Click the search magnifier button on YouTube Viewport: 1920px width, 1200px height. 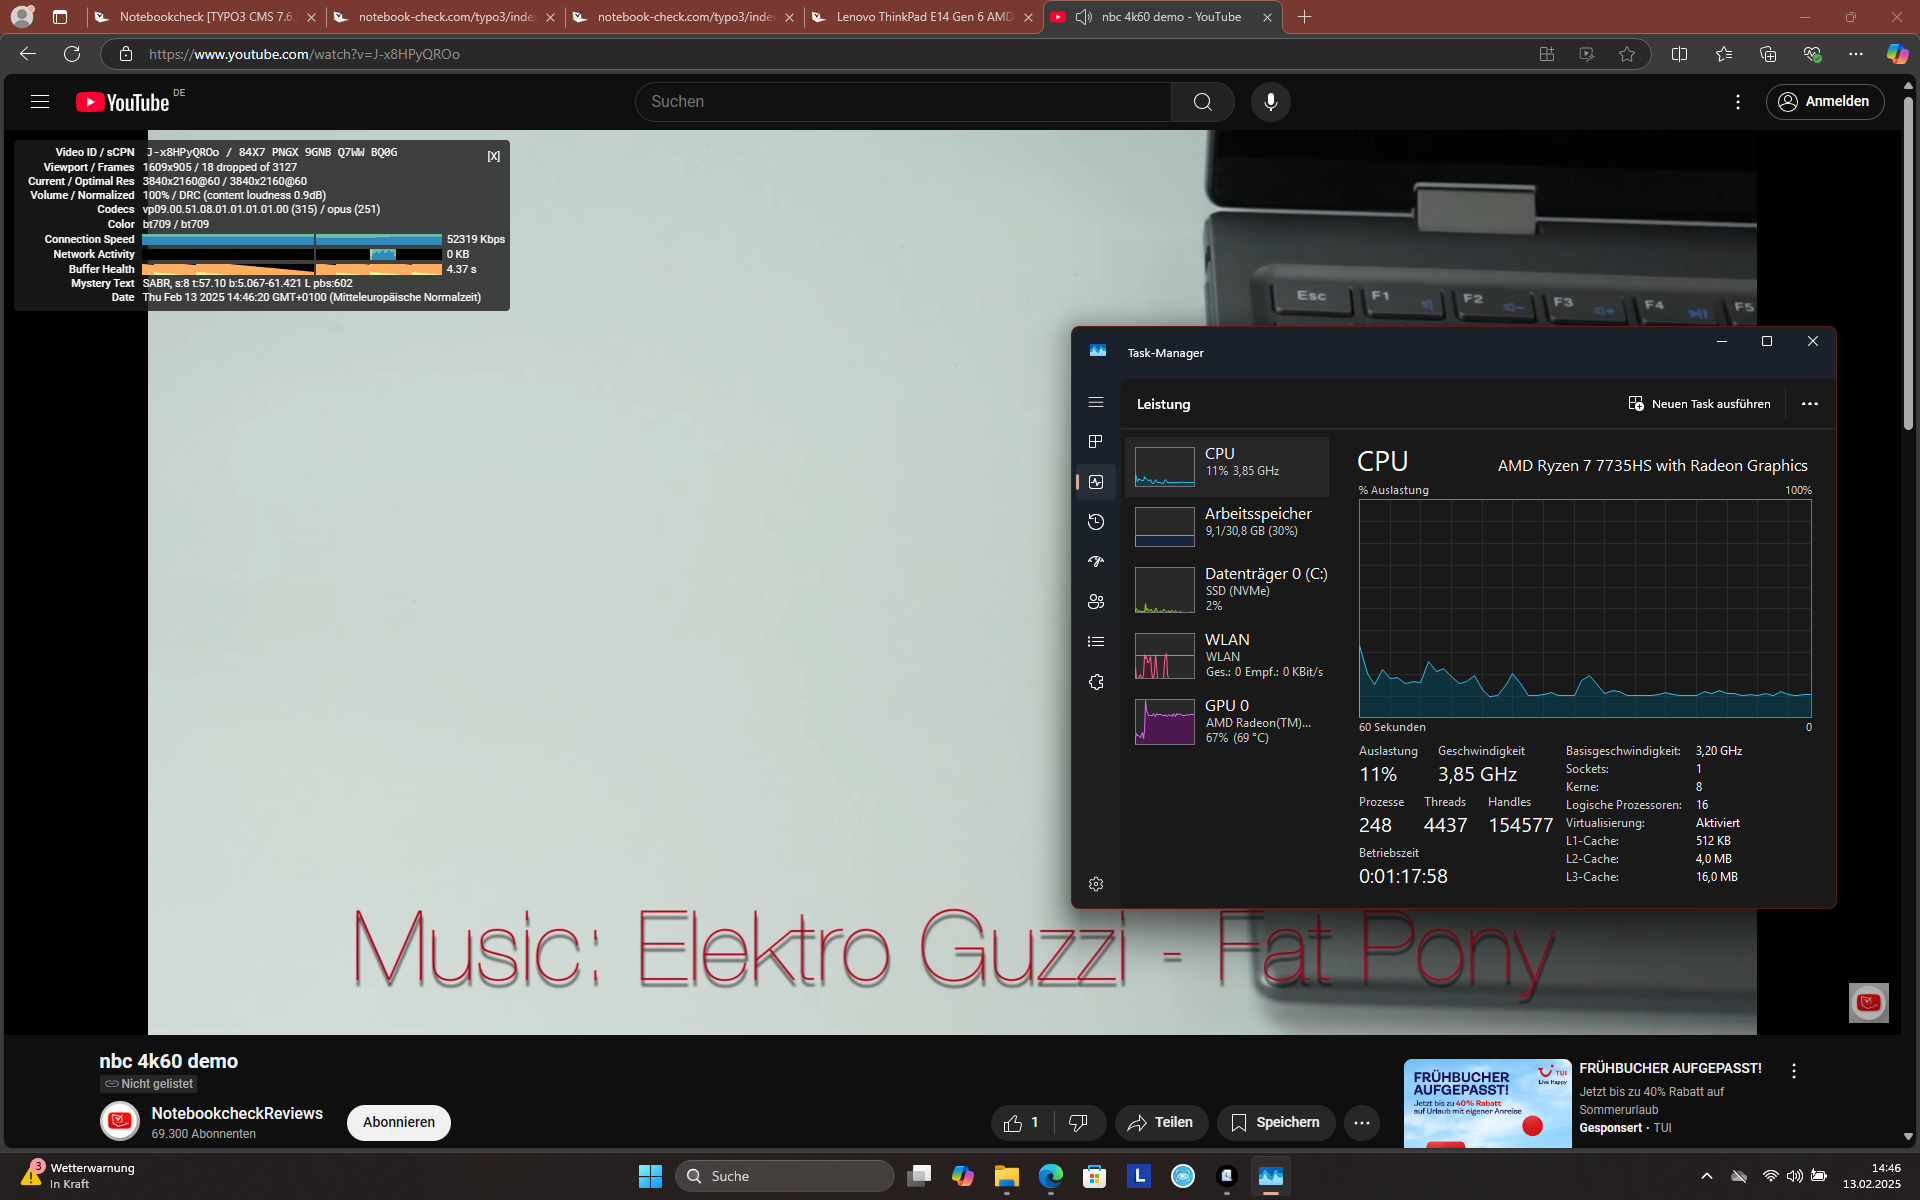(1202, 102)
